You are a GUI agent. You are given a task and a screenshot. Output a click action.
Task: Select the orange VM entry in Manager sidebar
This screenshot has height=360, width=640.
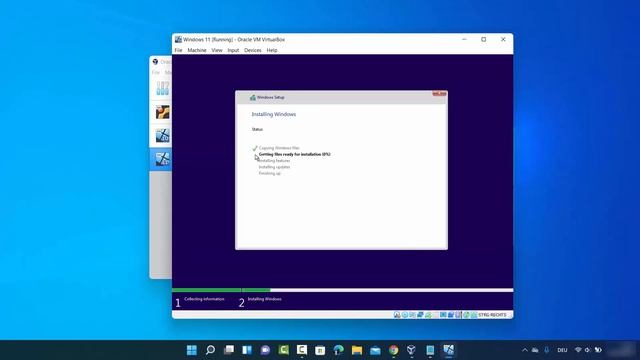[x=162, y=112]
